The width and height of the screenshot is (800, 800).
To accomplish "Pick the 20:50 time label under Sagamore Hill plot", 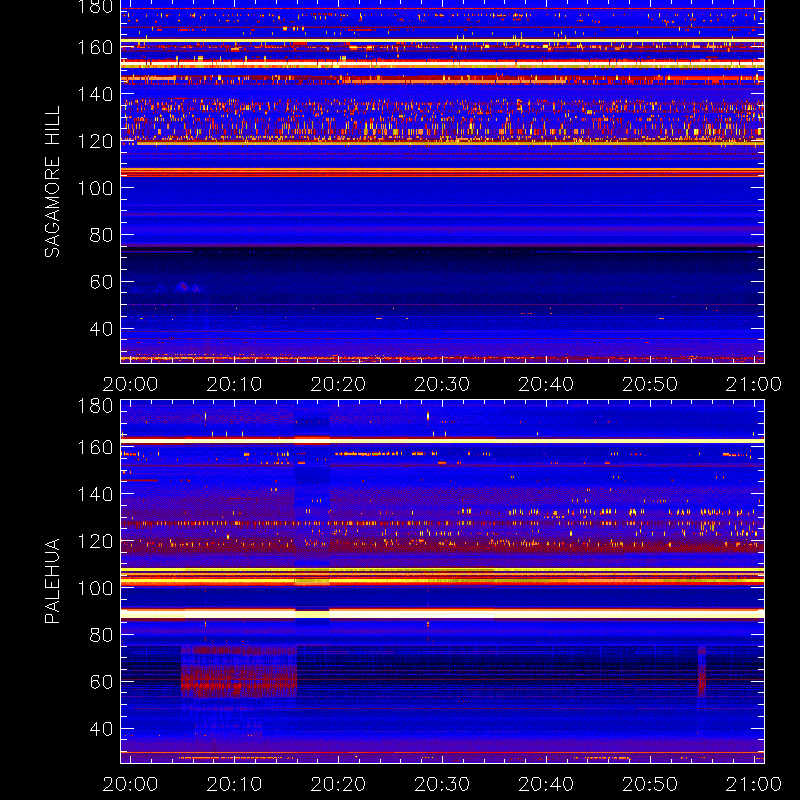I will pyautogui.click(x=650, y=384).
